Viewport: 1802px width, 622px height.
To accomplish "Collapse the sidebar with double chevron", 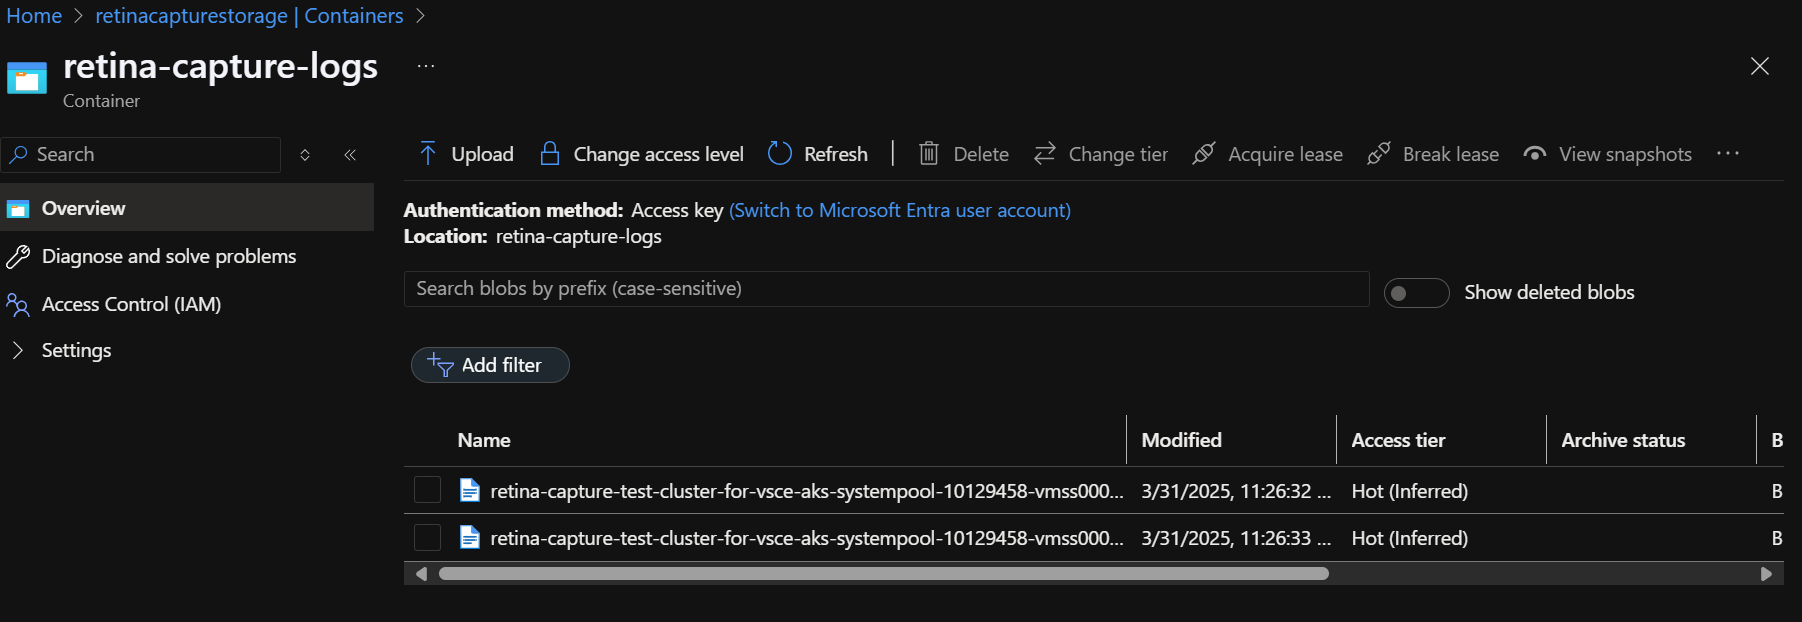I will pyautogui.click(x=350, y=155).
